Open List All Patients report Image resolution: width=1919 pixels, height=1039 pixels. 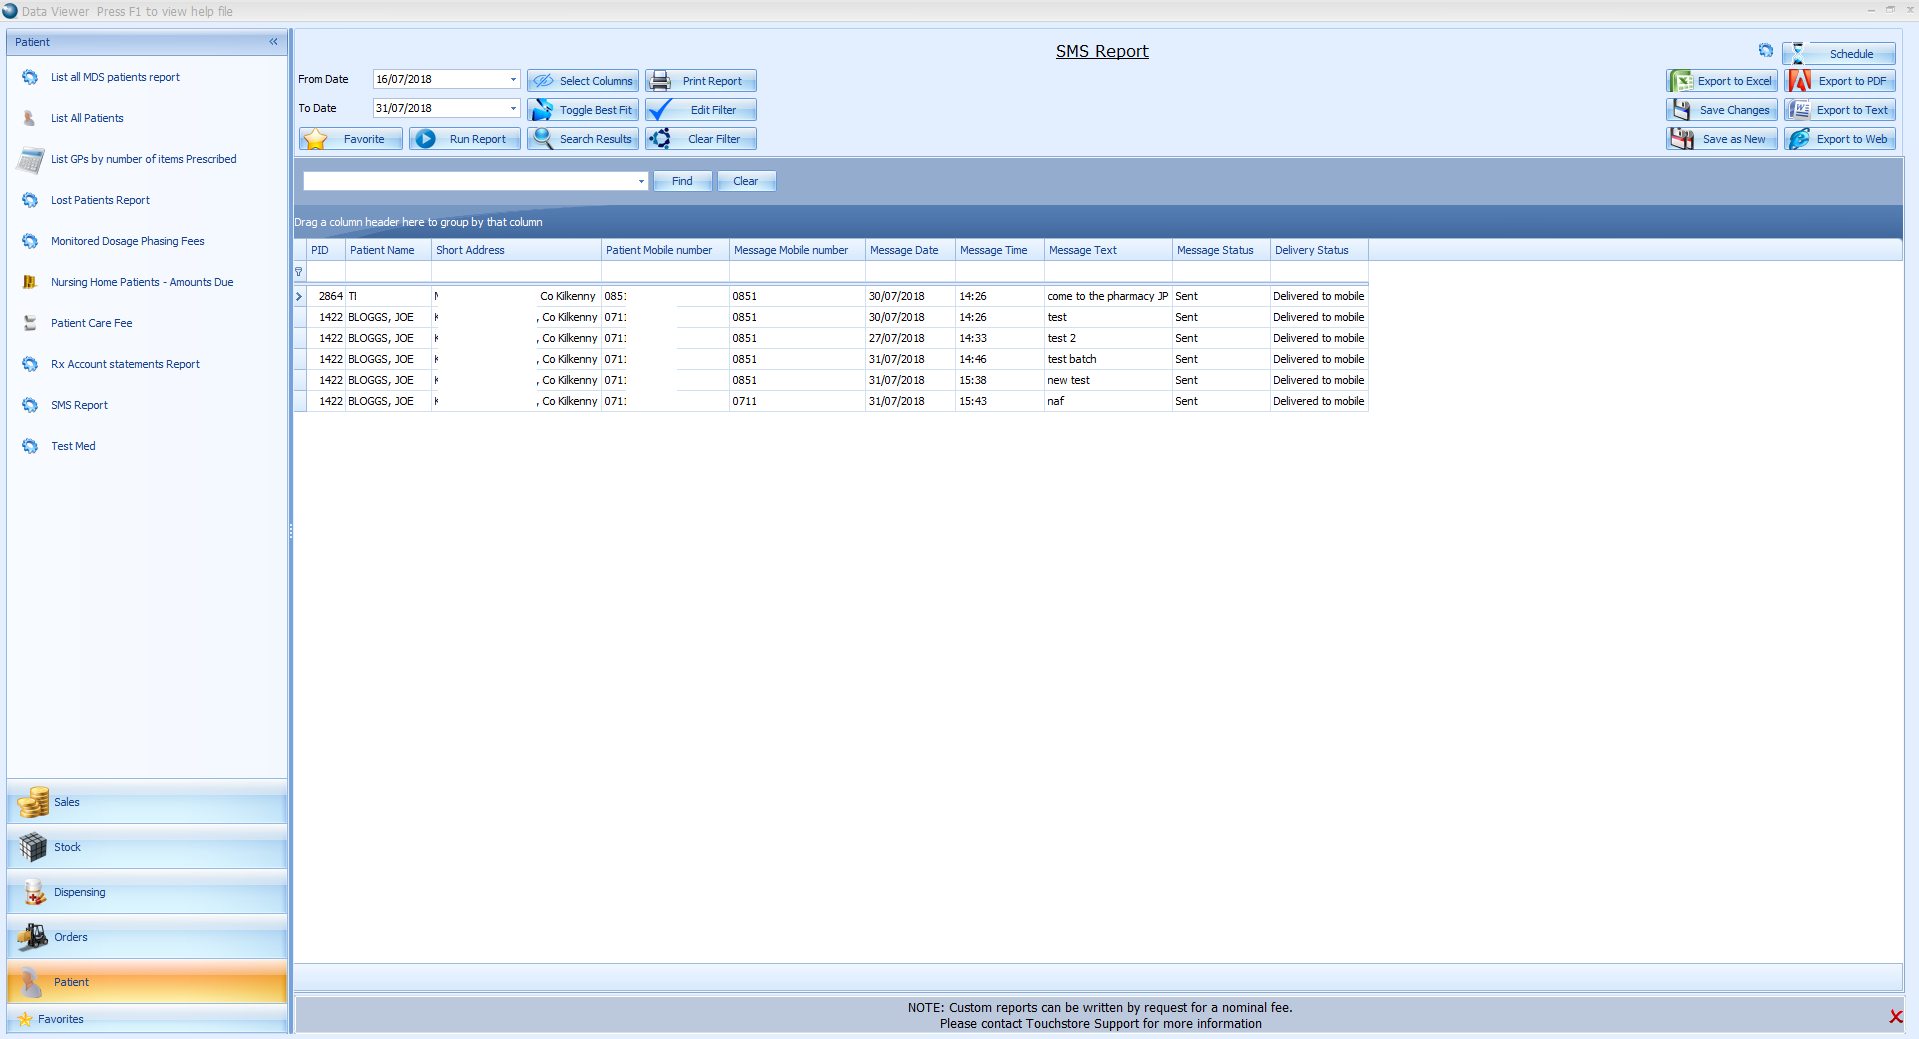point(87,118)
